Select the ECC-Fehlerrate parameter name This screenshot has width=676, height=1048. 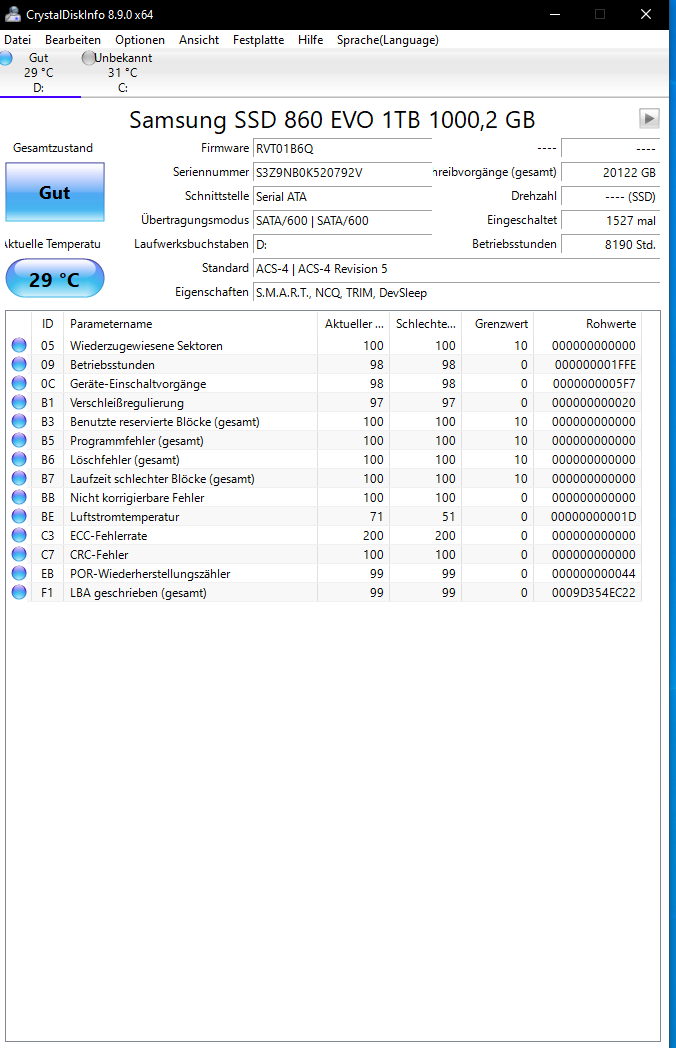pos(108,535)
